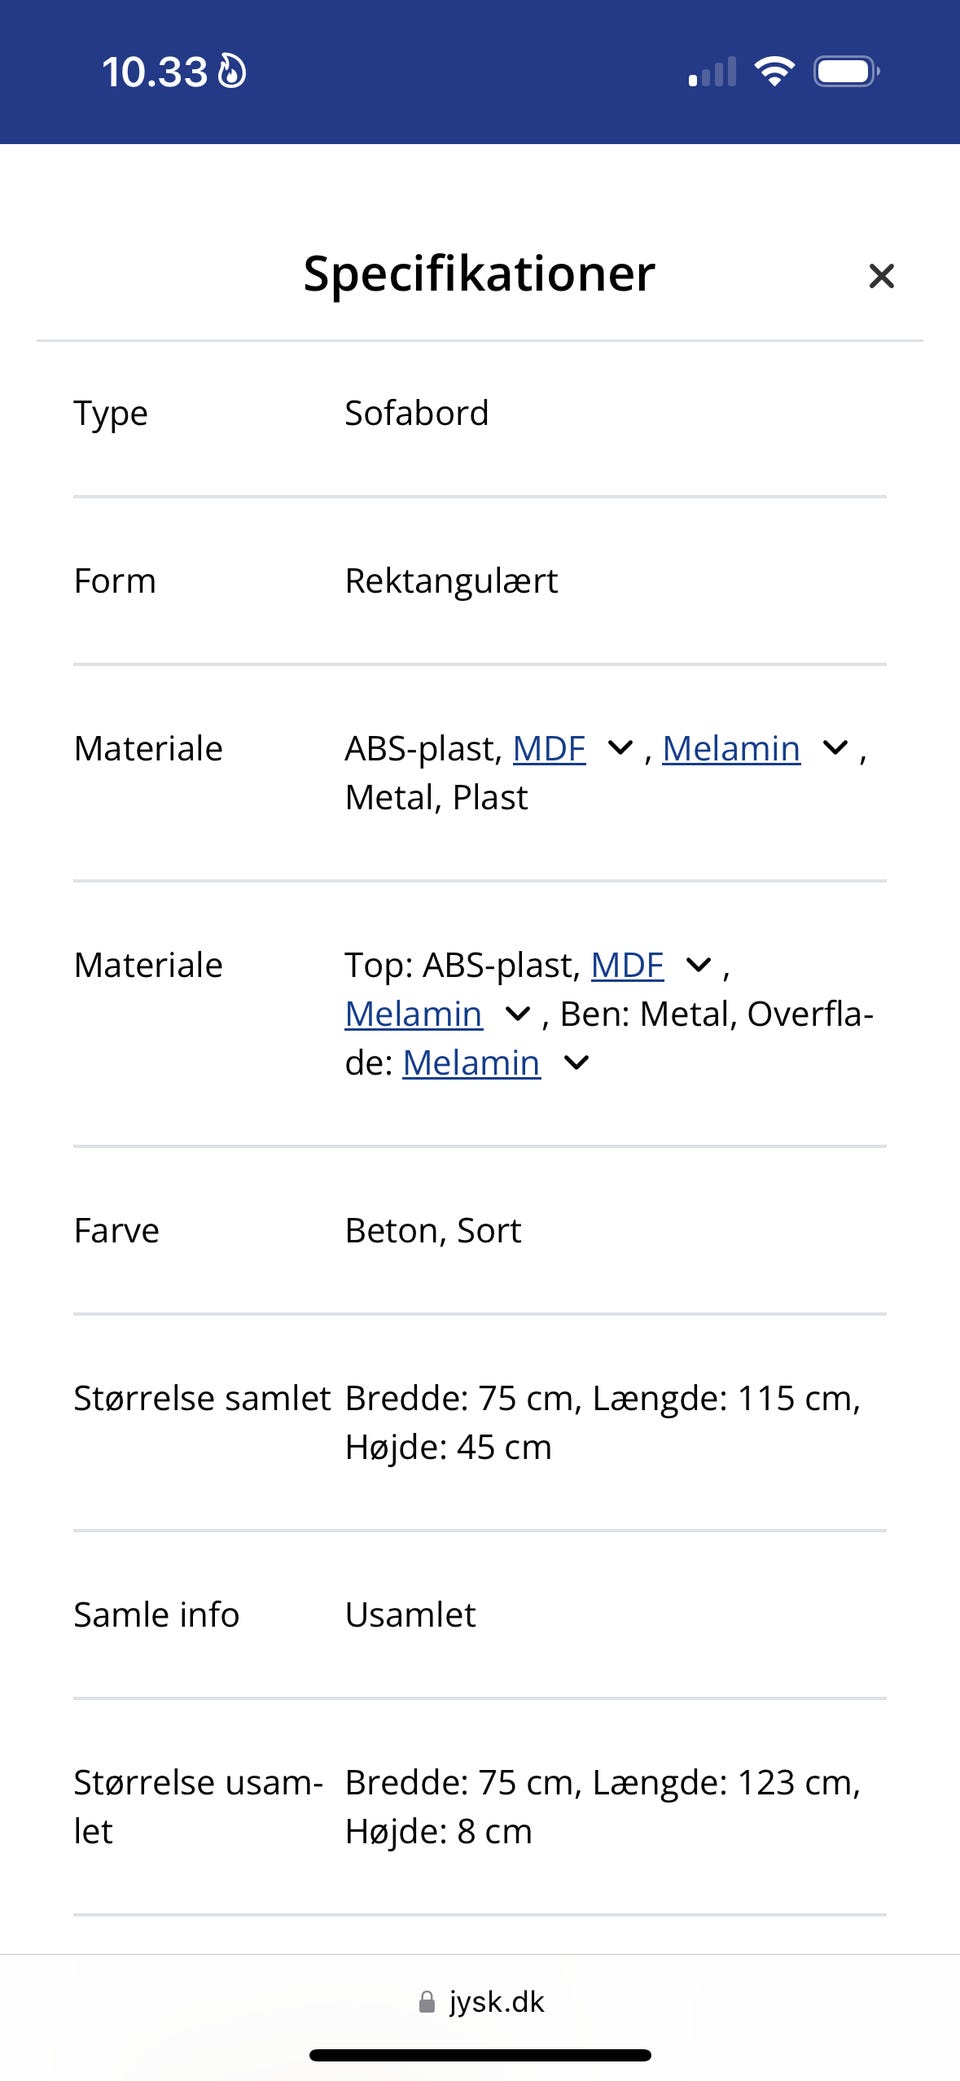The image size is (960, 2081).
Task: Tap the Specifikationer title
Action: (x=478, y=274)
